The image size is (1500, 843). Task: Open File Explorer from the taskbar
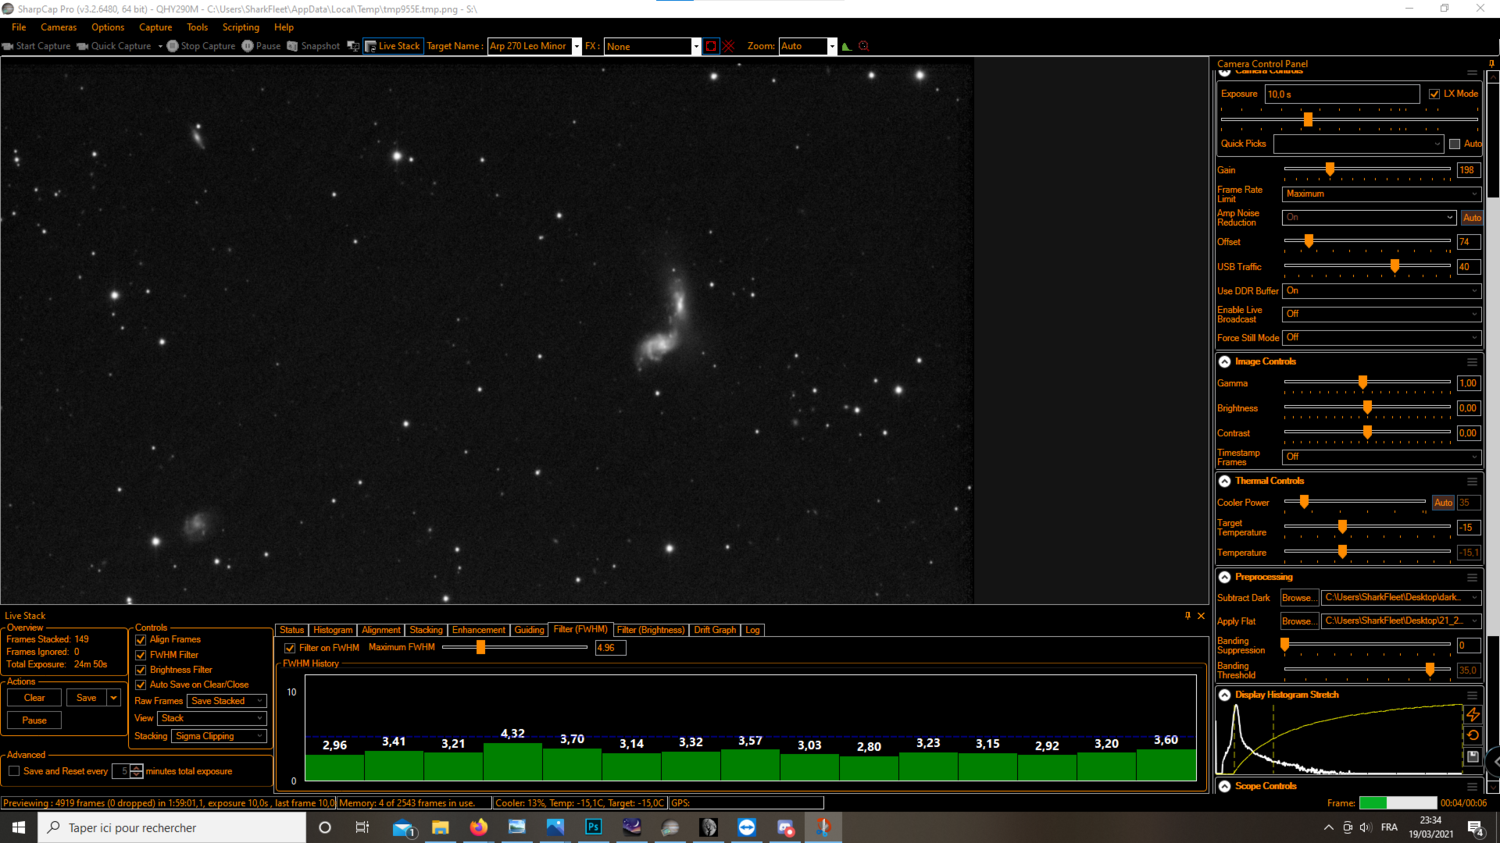(440, 827)
